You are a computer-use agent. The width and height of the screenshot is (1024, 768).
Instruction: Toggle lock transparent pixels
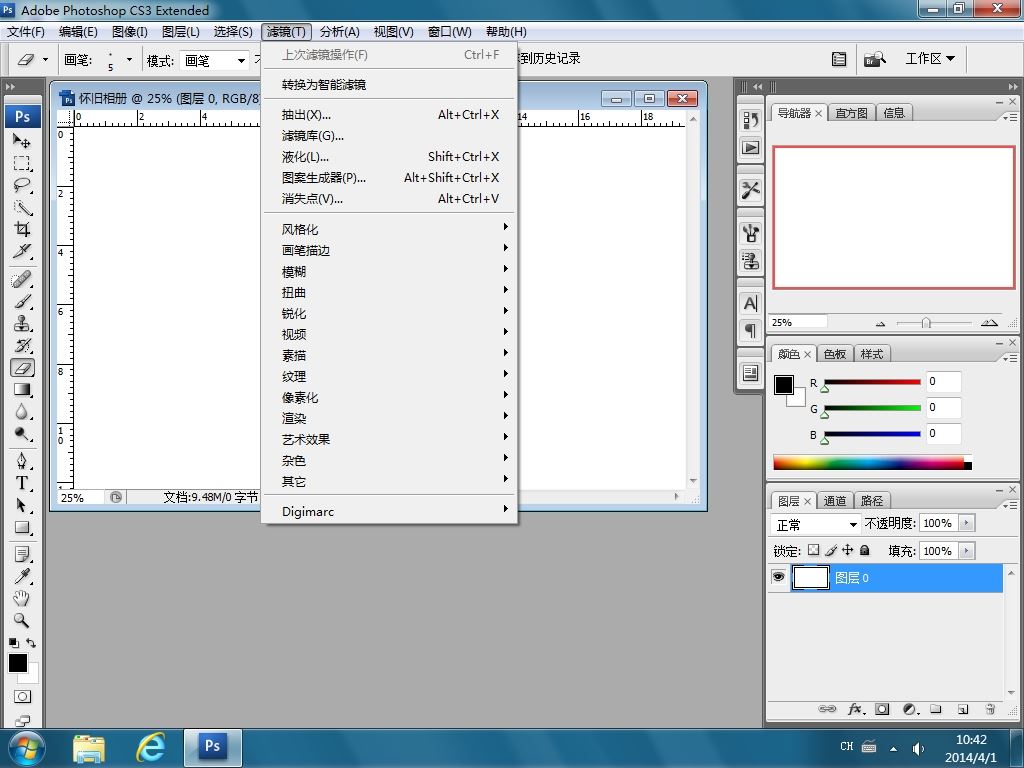[x=813, y=551]
